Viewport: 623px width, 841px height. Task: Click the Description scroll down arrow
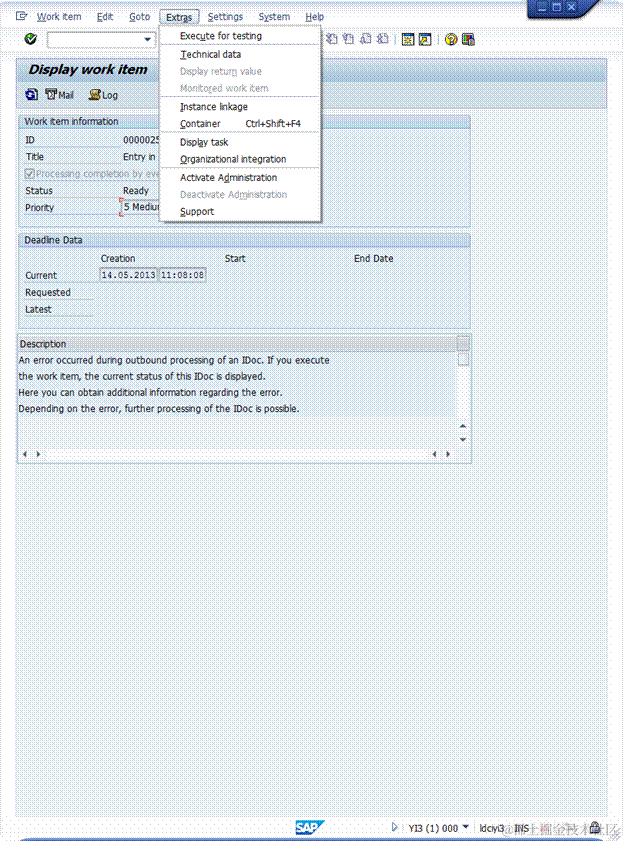coord(463,439)
